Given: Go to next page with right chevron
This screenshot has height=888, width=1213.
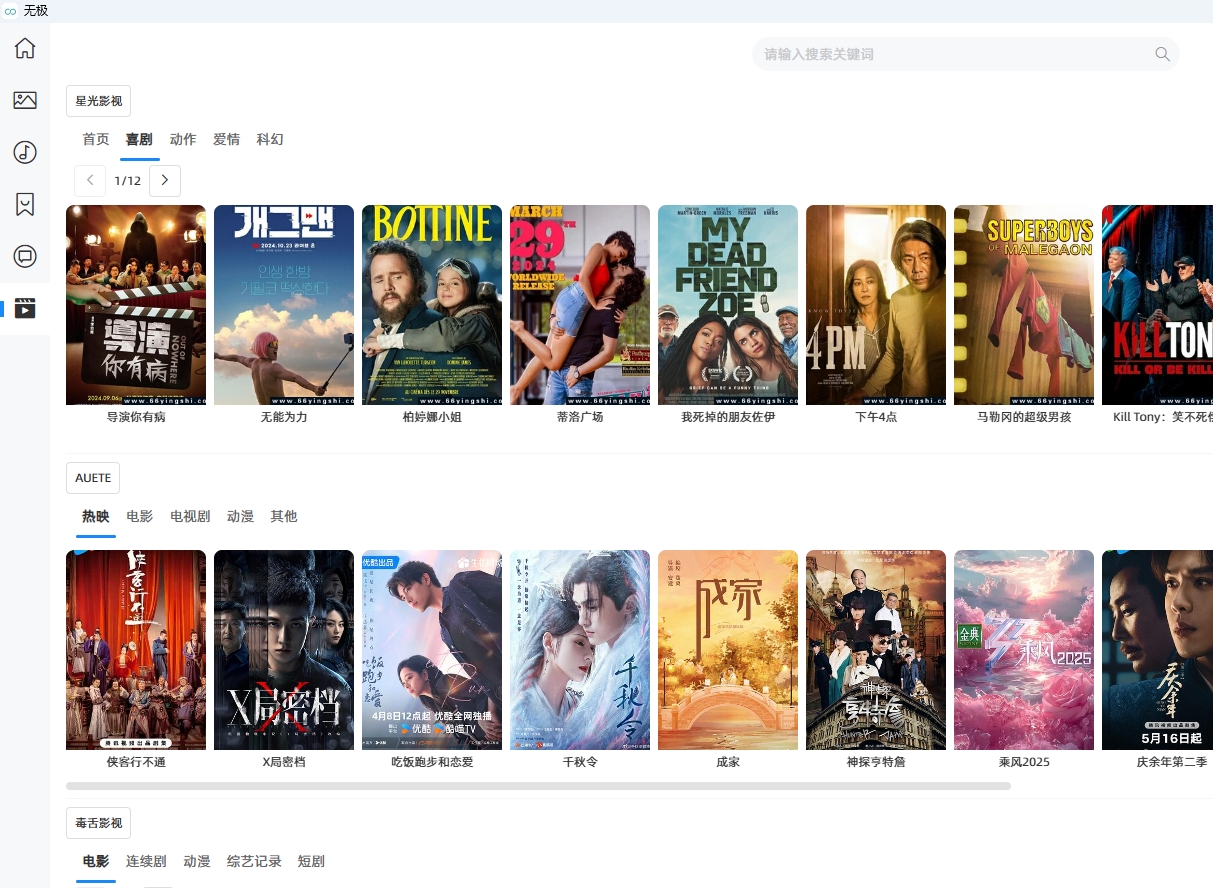Looking at the screenshot, I should point(165,181).
